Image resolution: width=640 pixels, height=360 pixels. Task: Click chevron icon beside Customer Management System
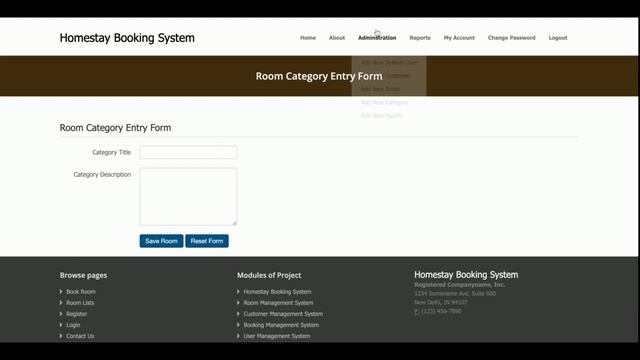(238, 313)
